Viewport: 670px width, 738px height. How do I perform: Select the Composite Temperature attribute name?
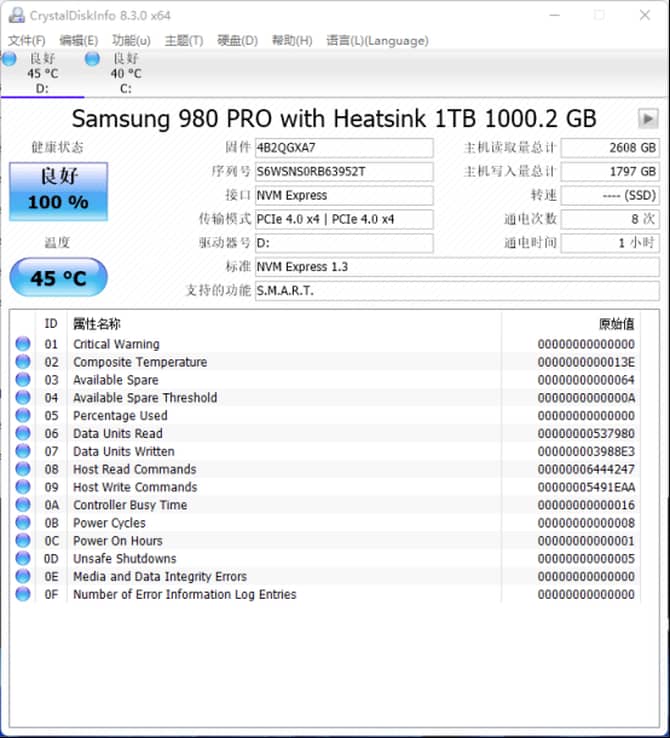point(140,362)
